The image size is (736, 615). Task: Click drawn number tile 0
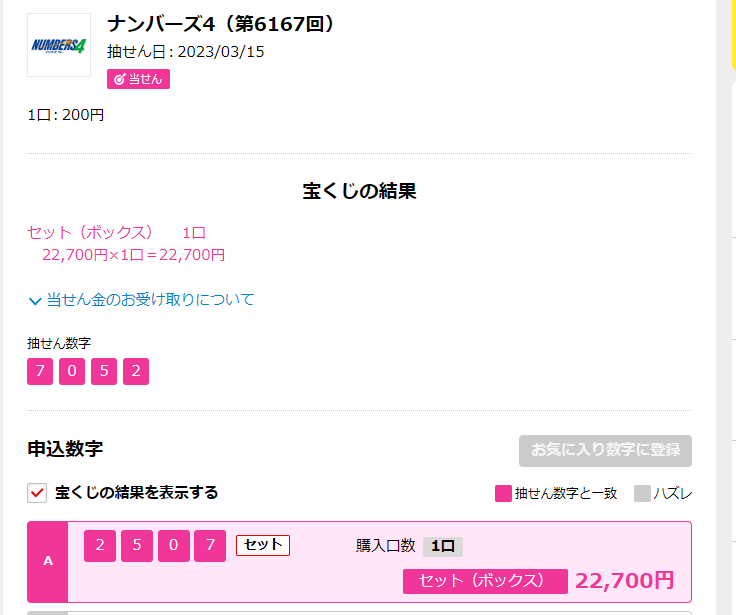pyautogui.click(x=72, y=371)
